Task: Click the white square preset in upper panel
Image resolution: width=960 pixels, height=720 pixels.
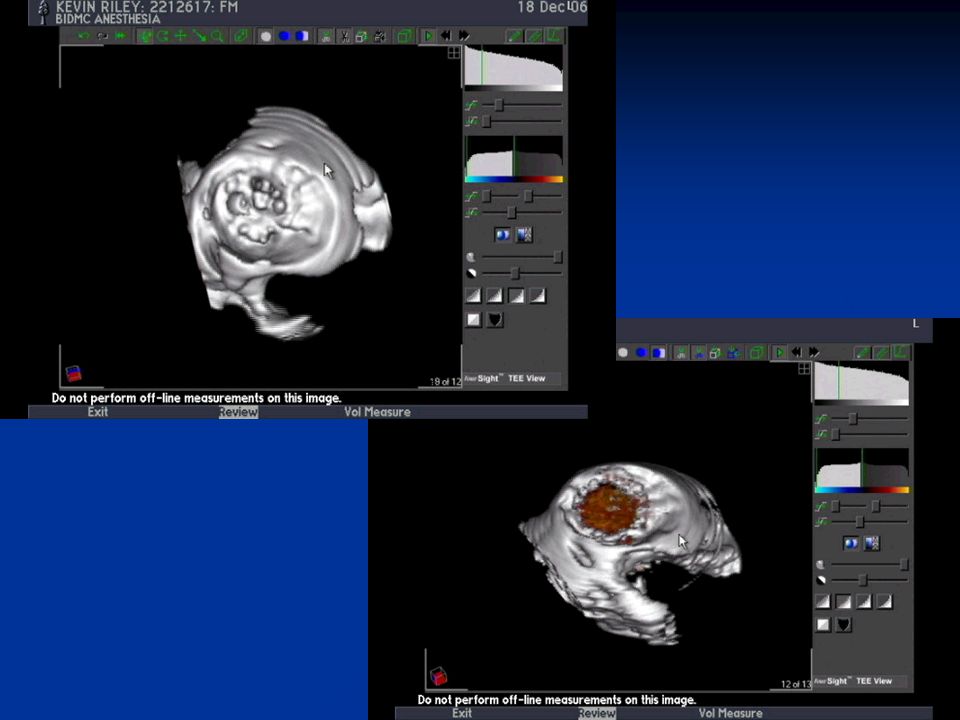Action: coord(474,320)
